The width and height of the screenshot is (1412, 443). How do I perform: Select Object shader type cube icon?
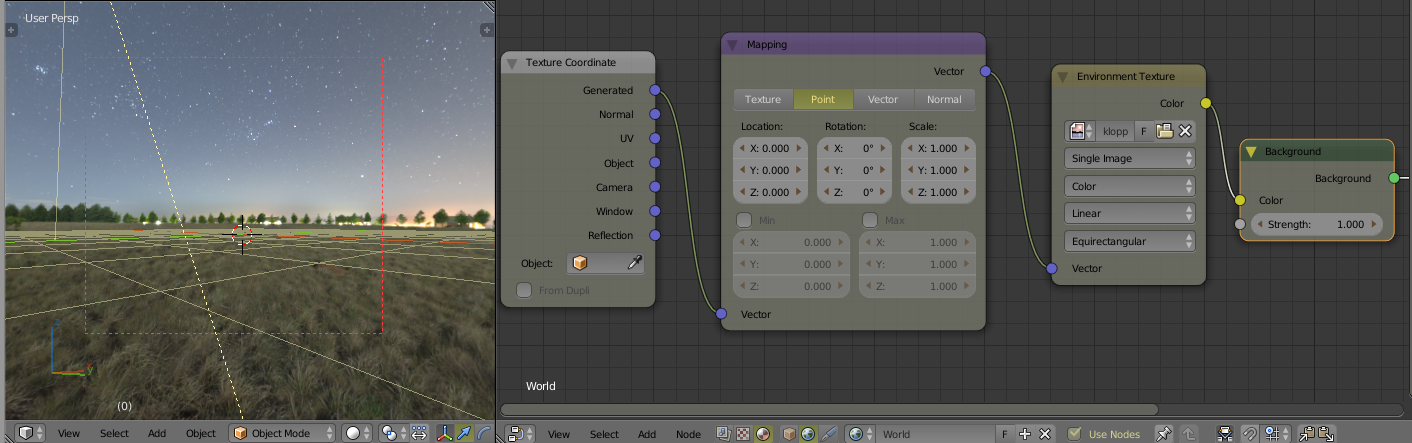pos(789,434)
